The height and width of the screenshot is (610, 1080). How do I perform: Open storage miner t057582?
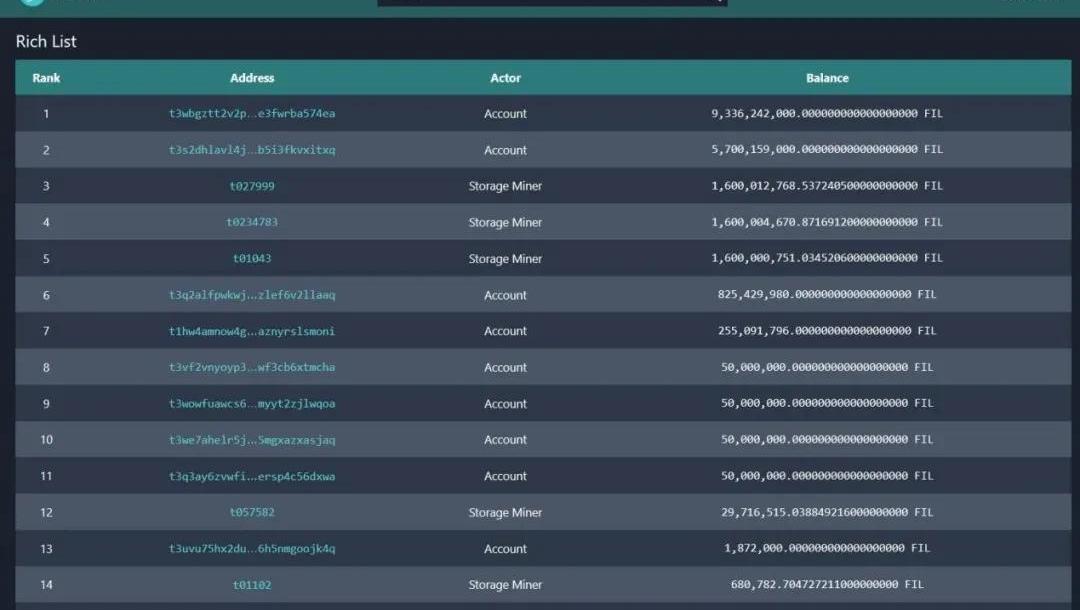coord(252,513)
